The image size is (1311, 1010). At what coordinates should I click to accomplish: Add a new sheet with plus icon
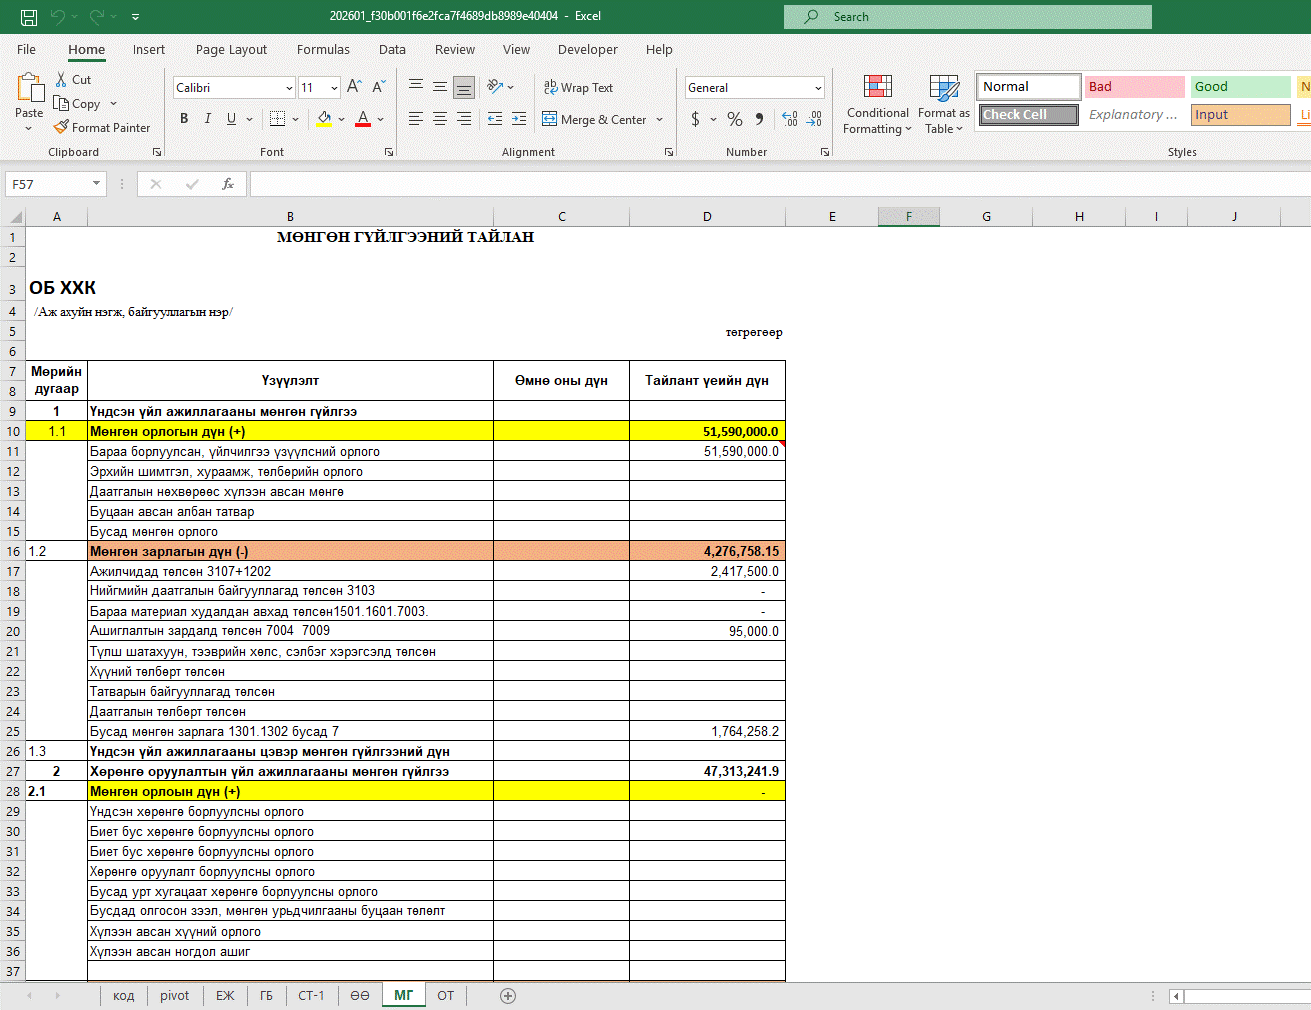coord(508,995)
